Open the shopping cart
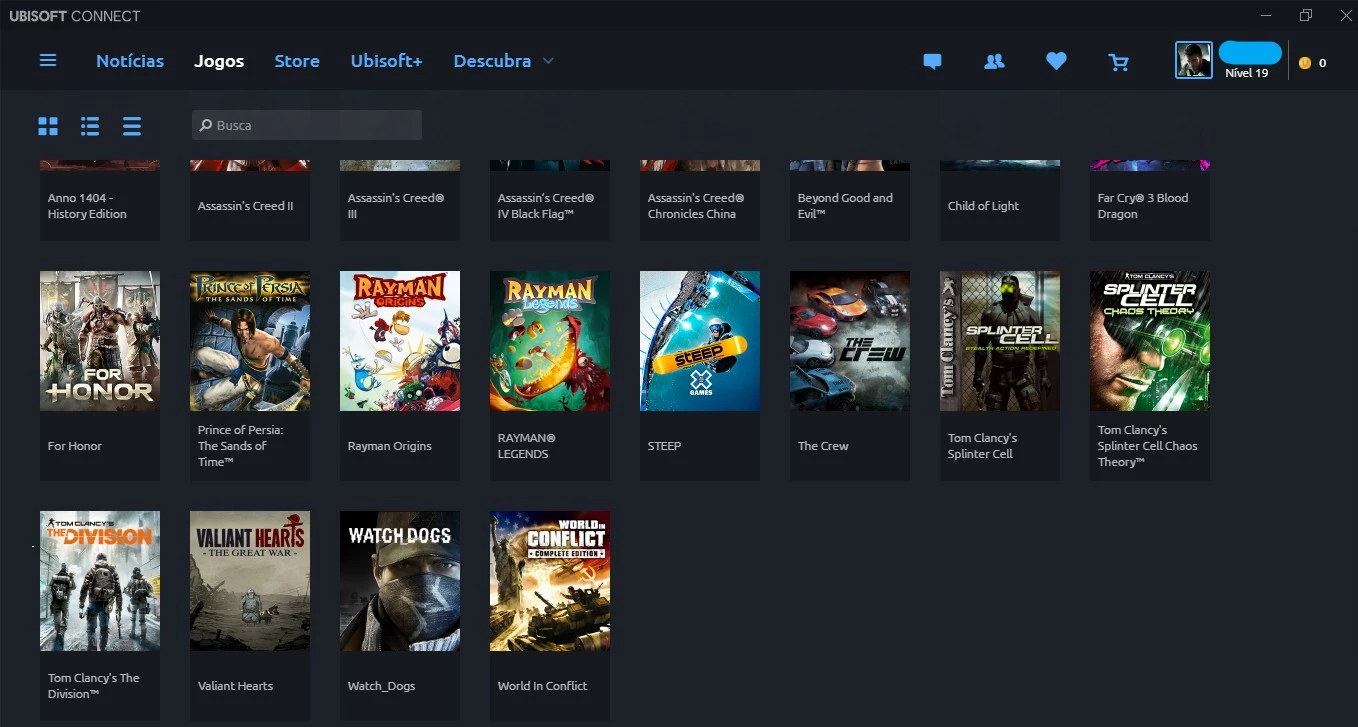Viewport: 1358px width, 727px height. click(x=1119, y=62)
